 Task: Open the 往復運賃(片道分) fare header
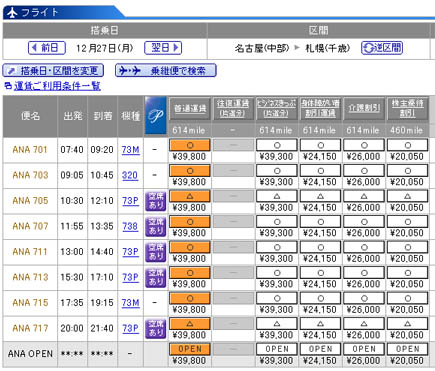233,109
